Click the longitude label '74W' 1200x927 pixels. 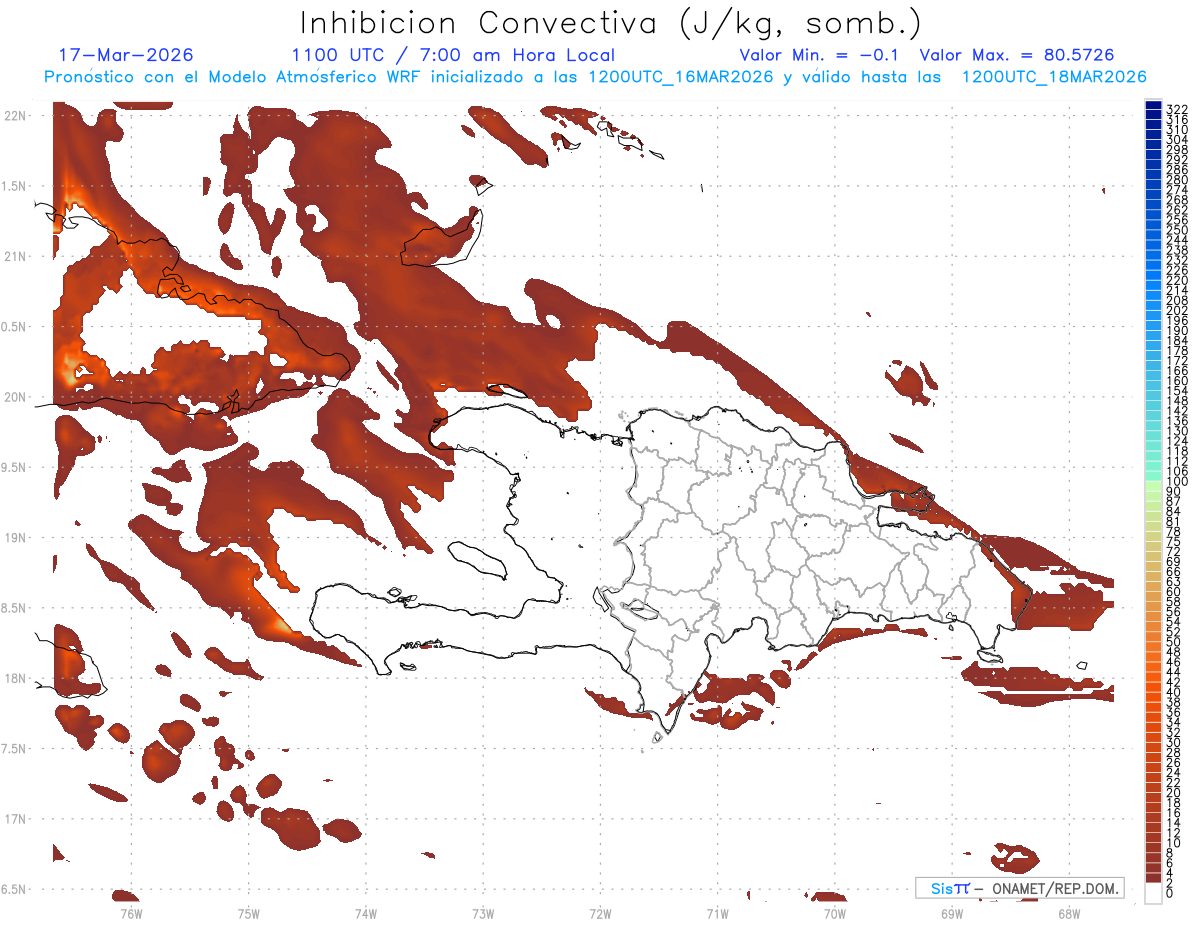[366, 913]
